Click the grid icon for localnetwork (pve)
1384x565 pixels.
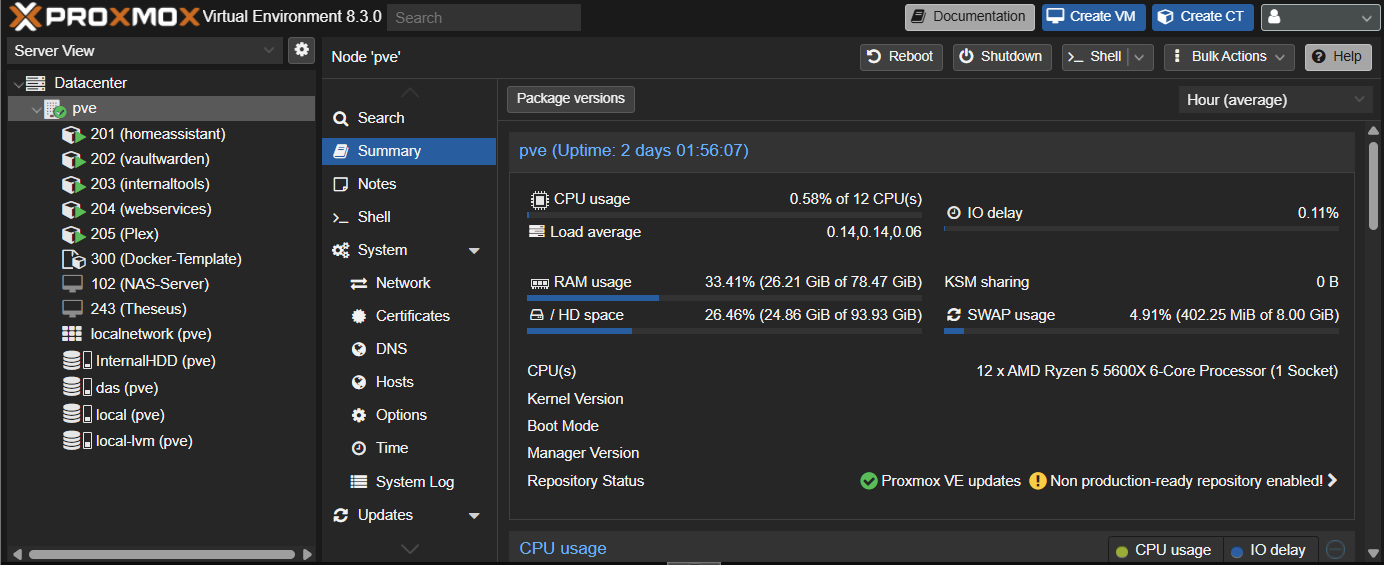[72, 334]
